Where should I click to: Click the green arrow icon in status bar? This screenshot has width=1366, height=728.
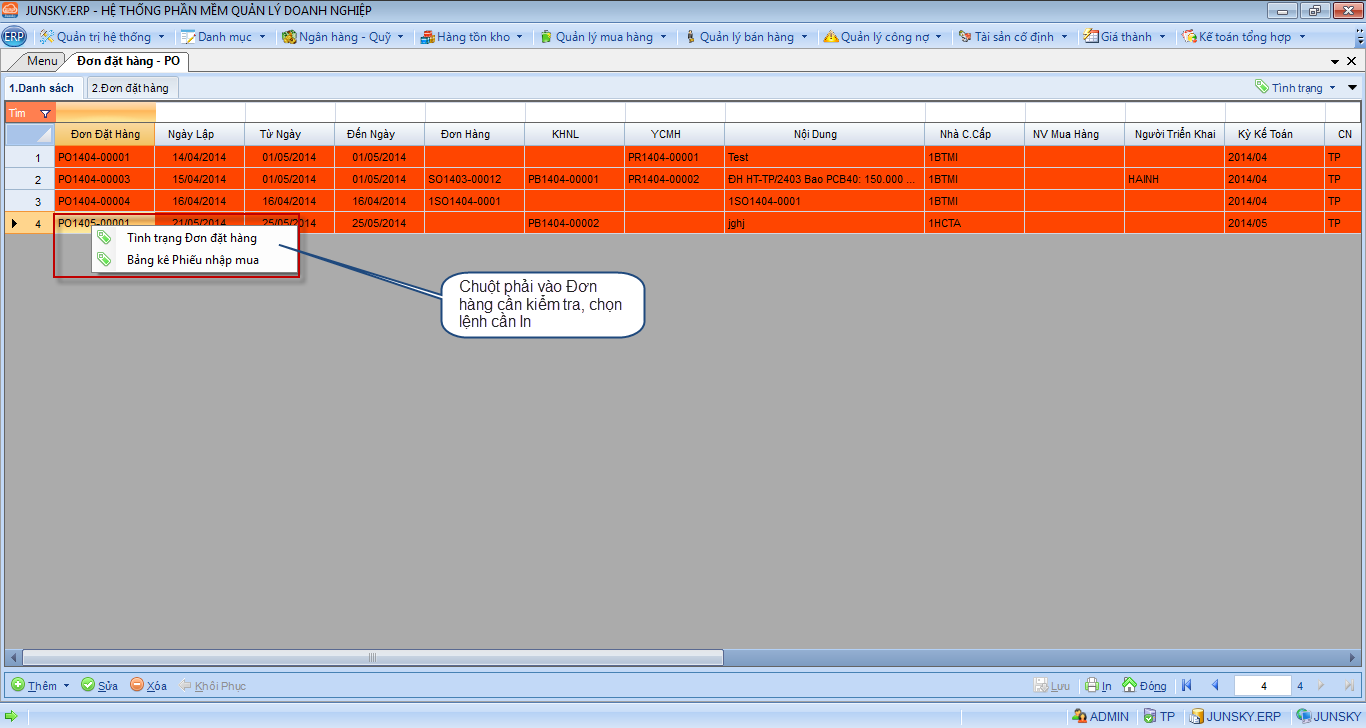[11, 716]
